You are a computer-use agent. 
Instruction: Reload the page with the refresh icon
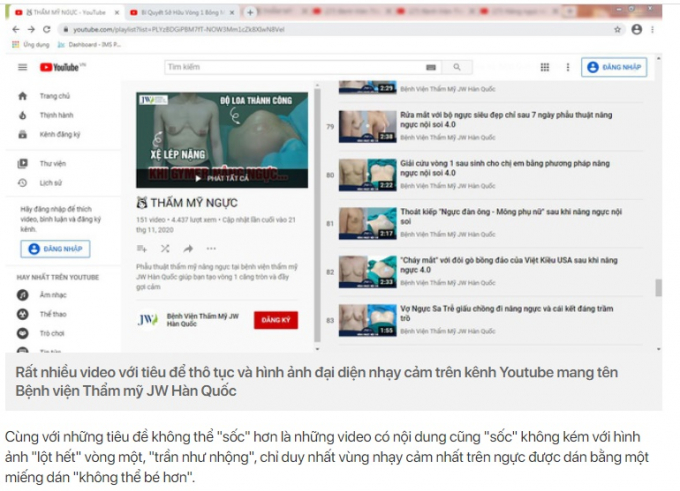(x=47, y=29)
